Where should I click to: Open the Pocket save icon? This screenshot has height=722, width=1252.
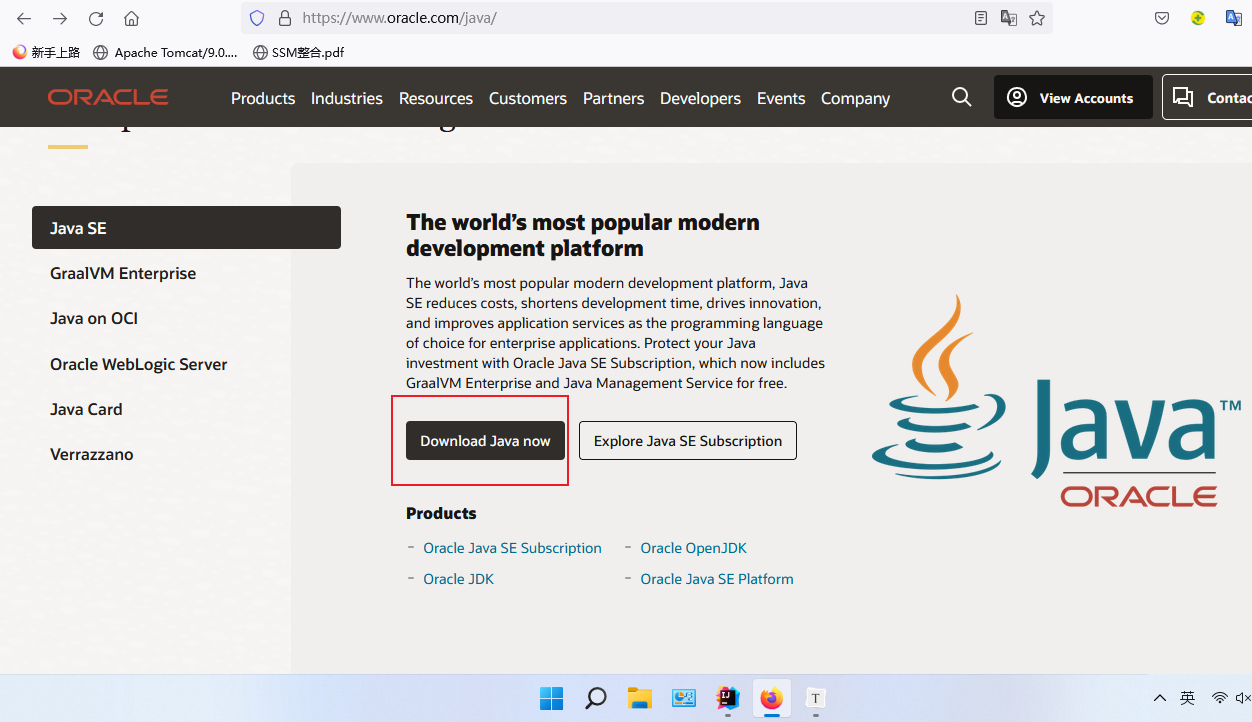pyautogui.click(x=1162, y=18)
